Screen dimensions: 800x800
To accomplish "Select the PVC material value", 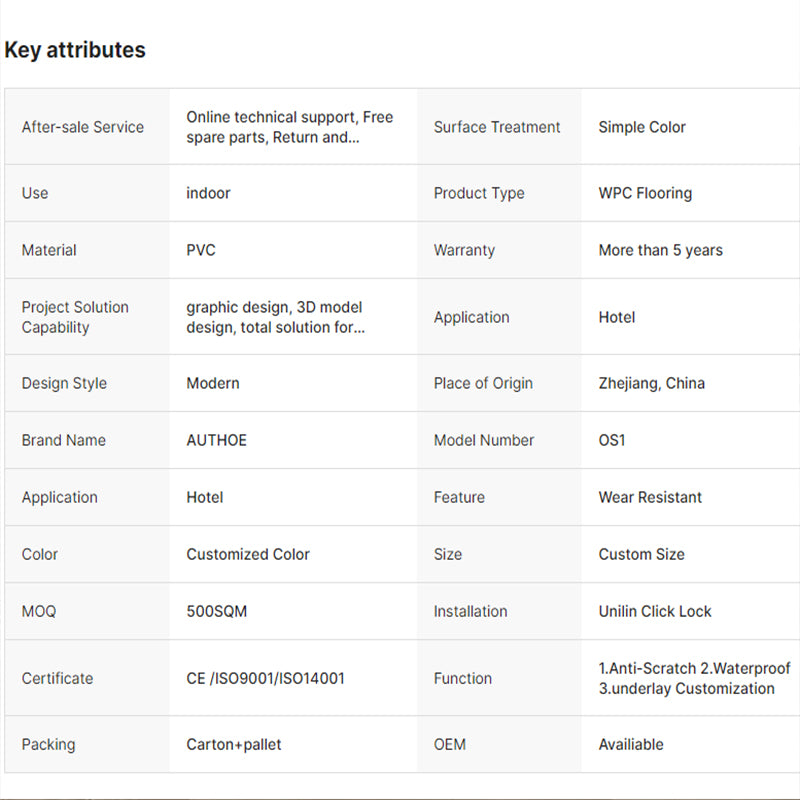I will click(201, 250).
